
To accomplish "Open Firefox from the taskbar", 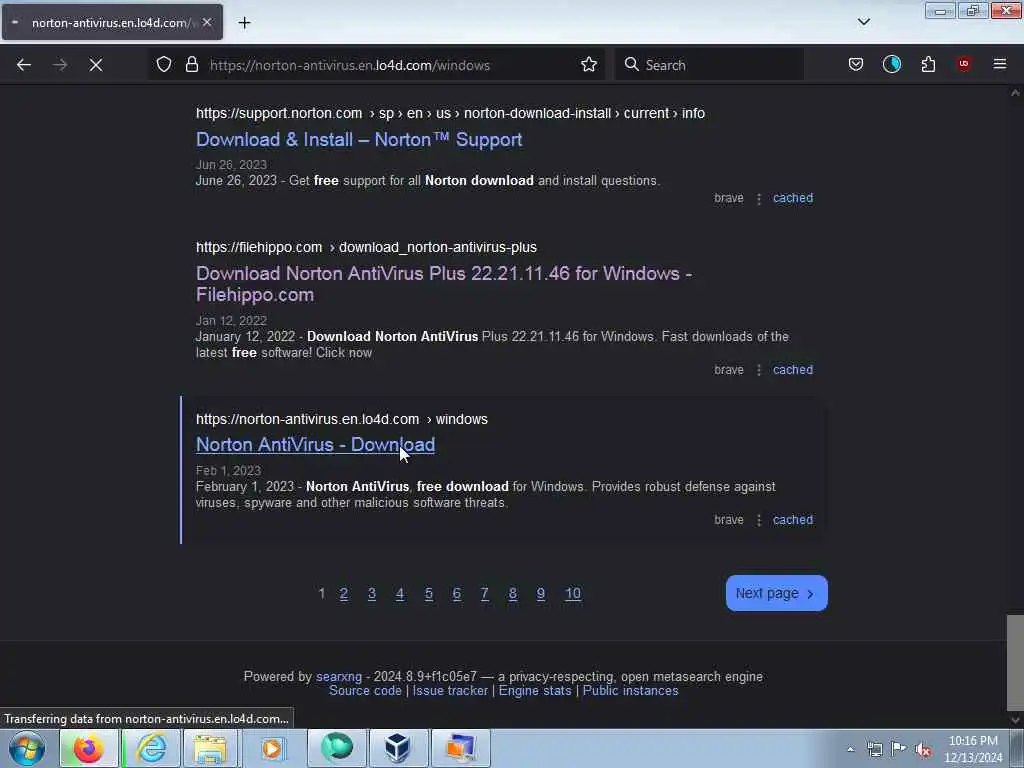I will tap(88, 748).
